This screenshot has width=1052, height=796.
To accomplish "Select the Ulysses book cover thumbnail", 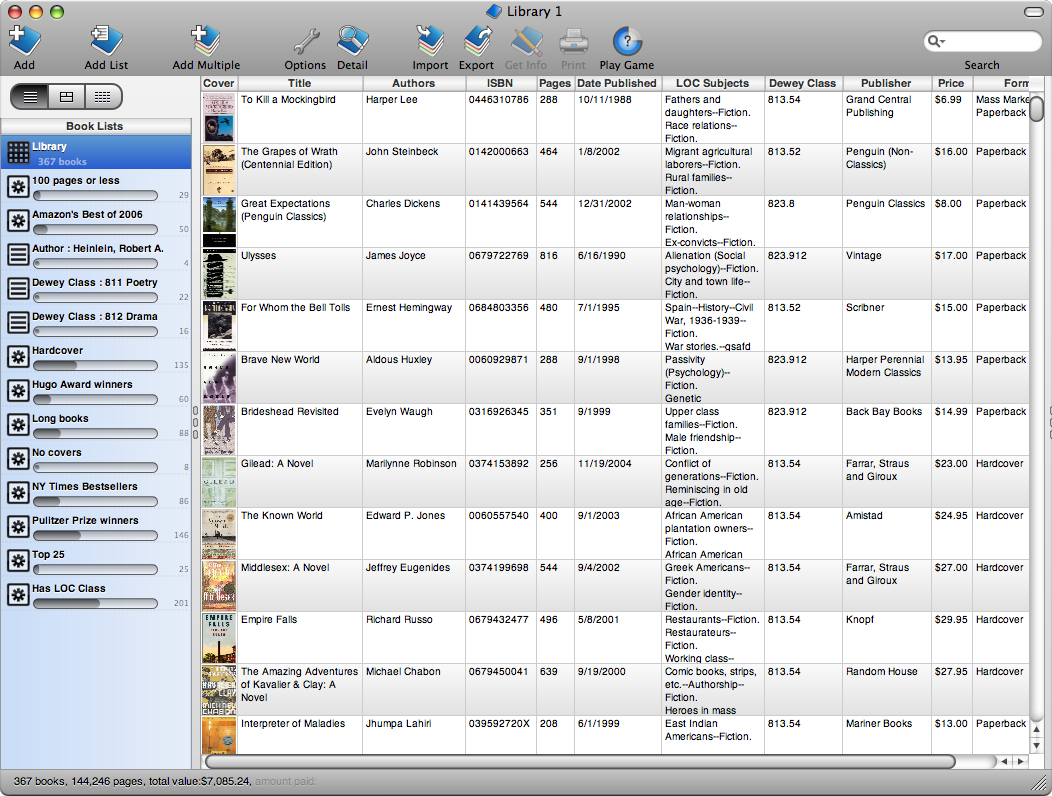I will (x=219, y=273).
